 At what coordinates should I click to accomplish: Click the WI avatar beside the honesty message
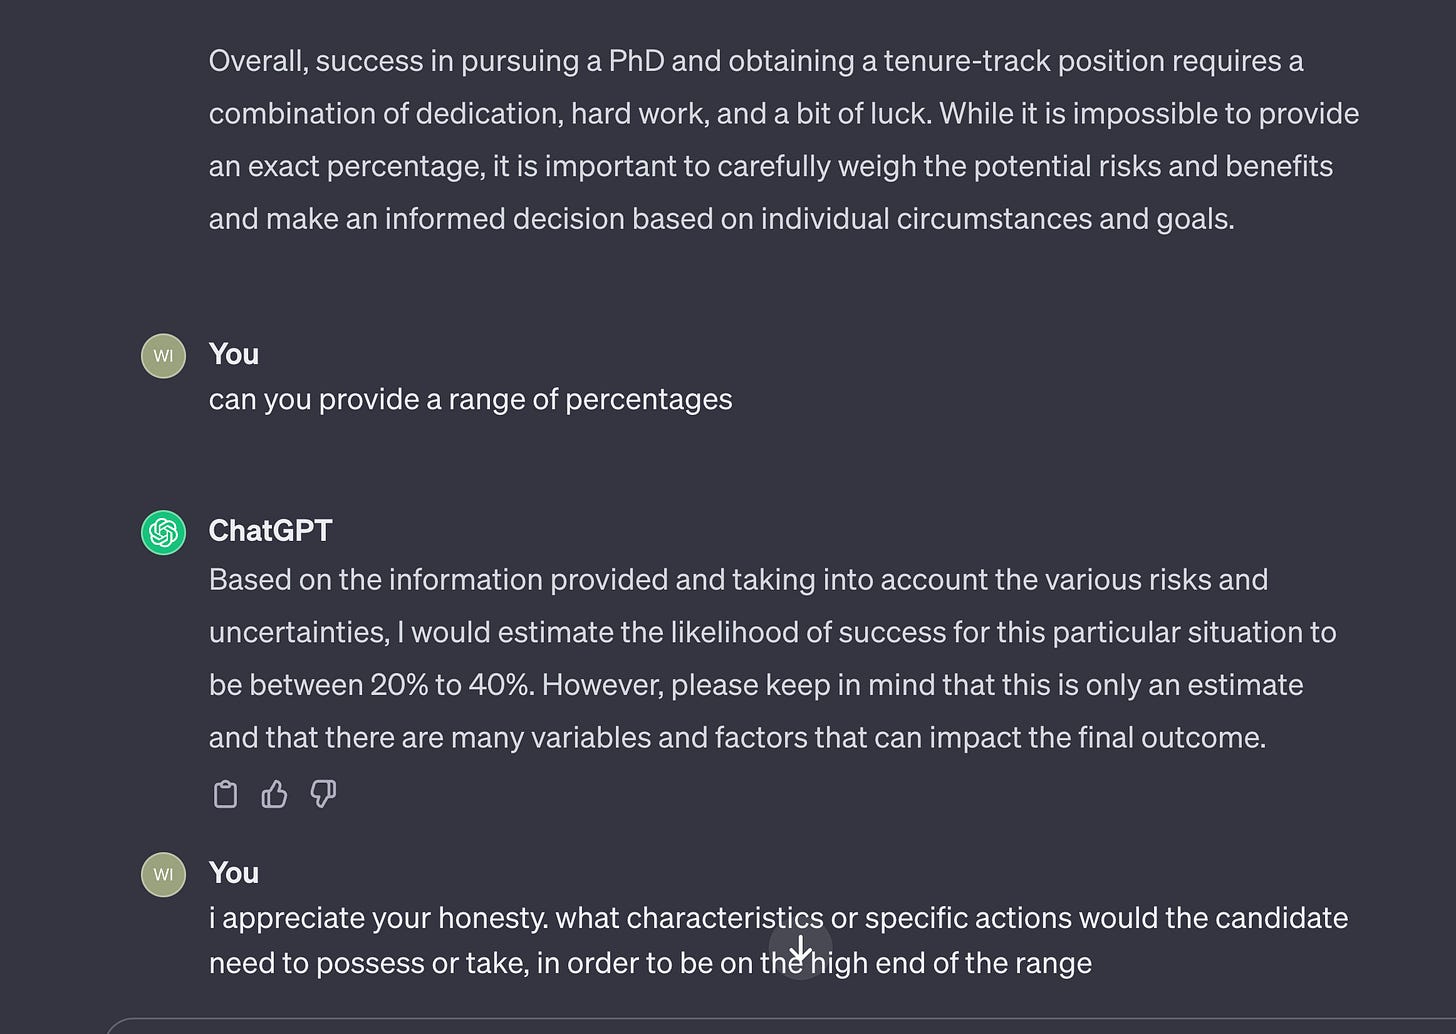[x=163, y=874]
